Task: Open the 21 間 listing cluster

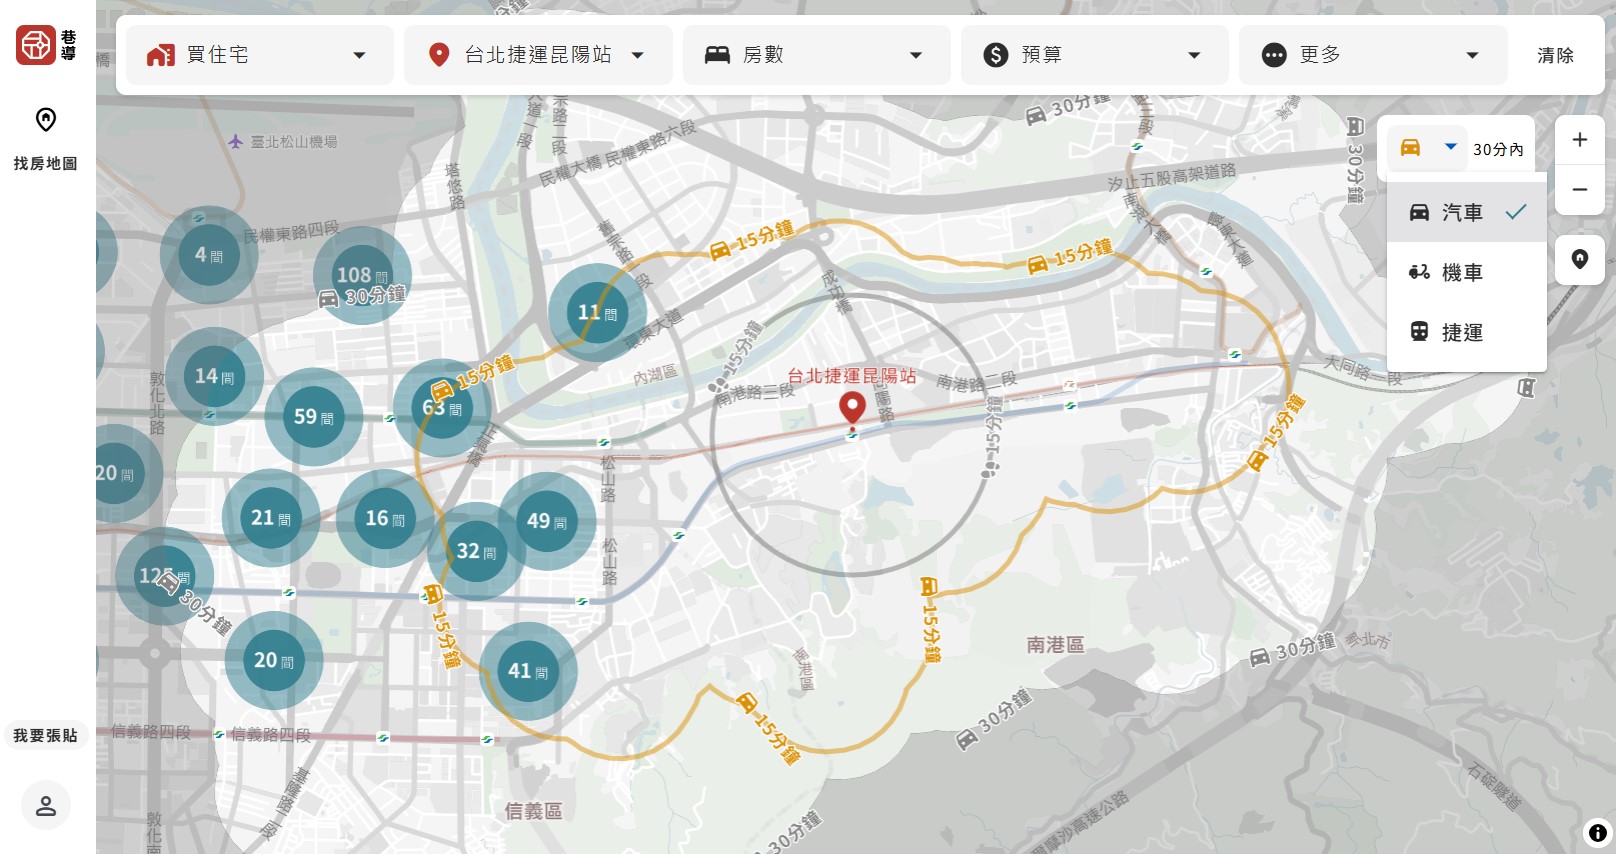Action: (271, 518)
